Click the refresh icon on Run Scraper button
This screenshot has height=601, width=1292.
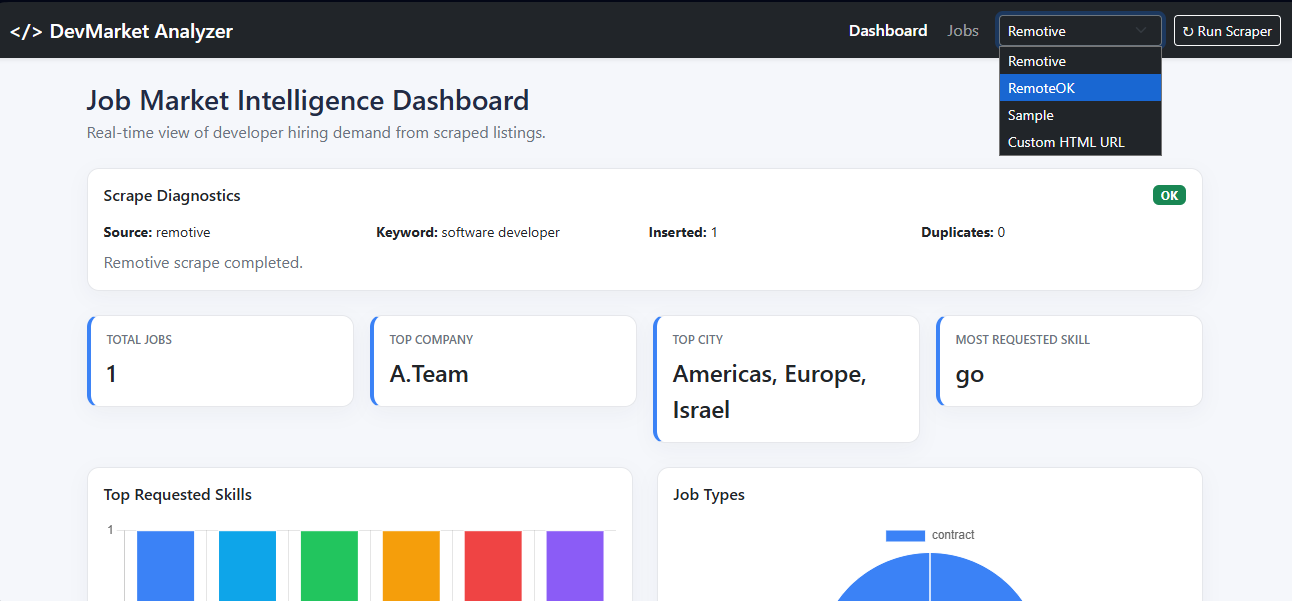coord(1188,30)
